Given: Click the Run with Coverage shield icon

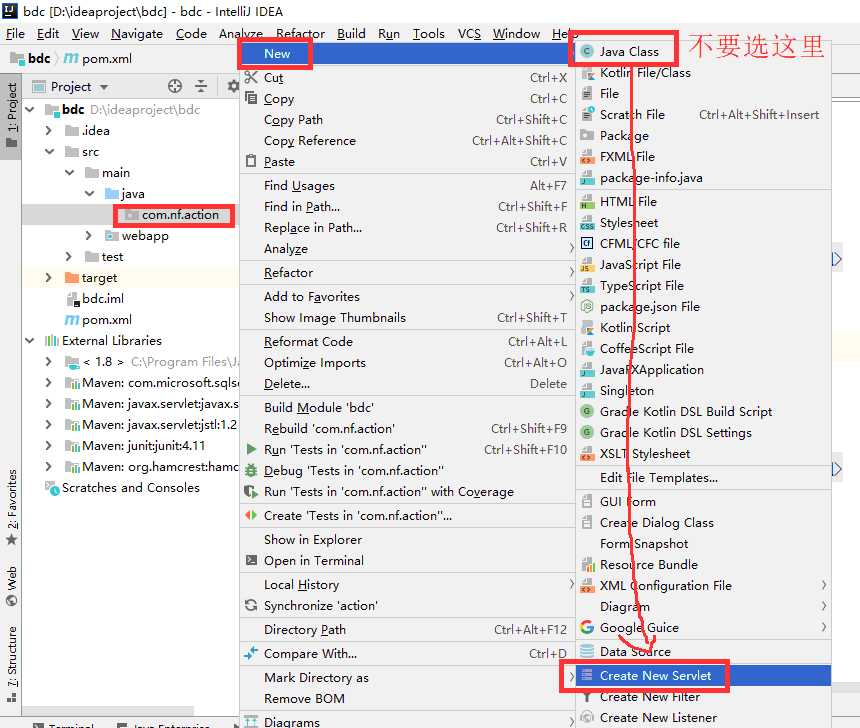Looking at the screenshot, I should 251,492.
